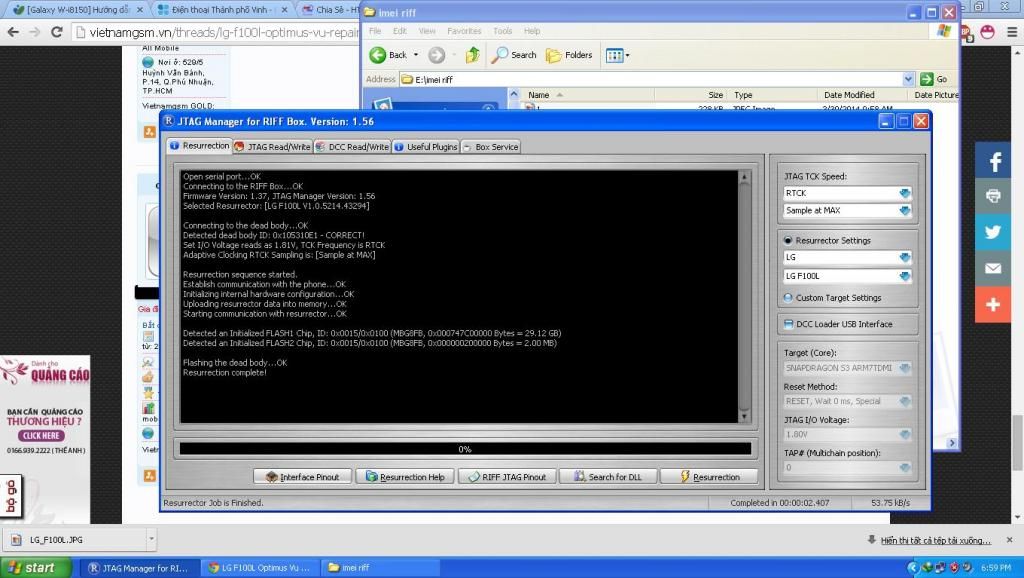Click the Search for DLL button
This screenshot has height=578, width=1024.
(608, 477)
